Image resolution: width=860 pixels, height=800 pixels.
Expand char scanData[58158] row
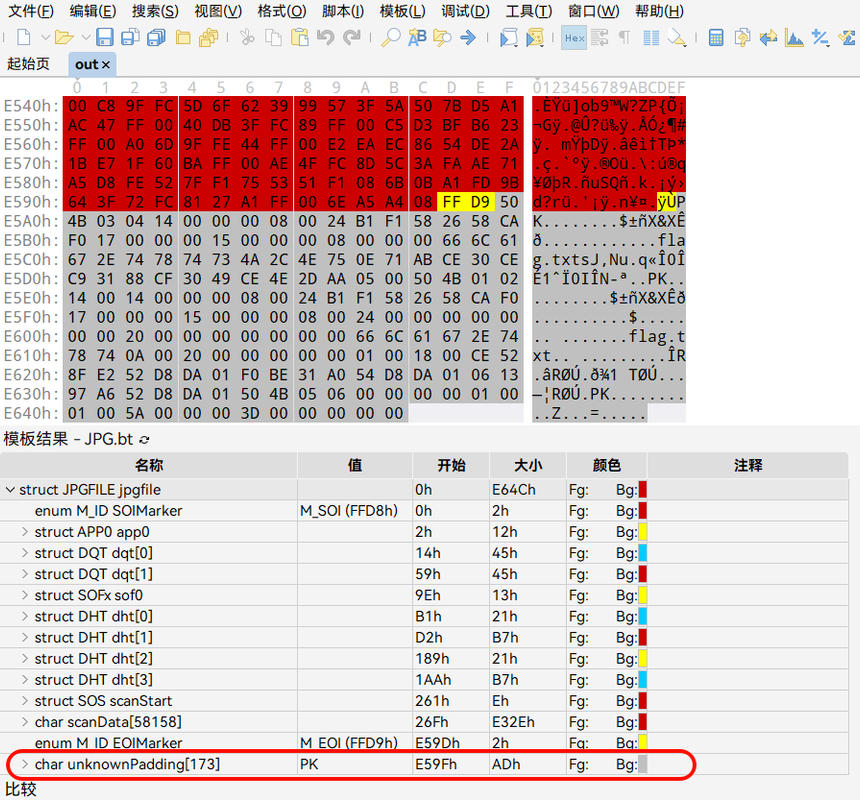point(25,722)
